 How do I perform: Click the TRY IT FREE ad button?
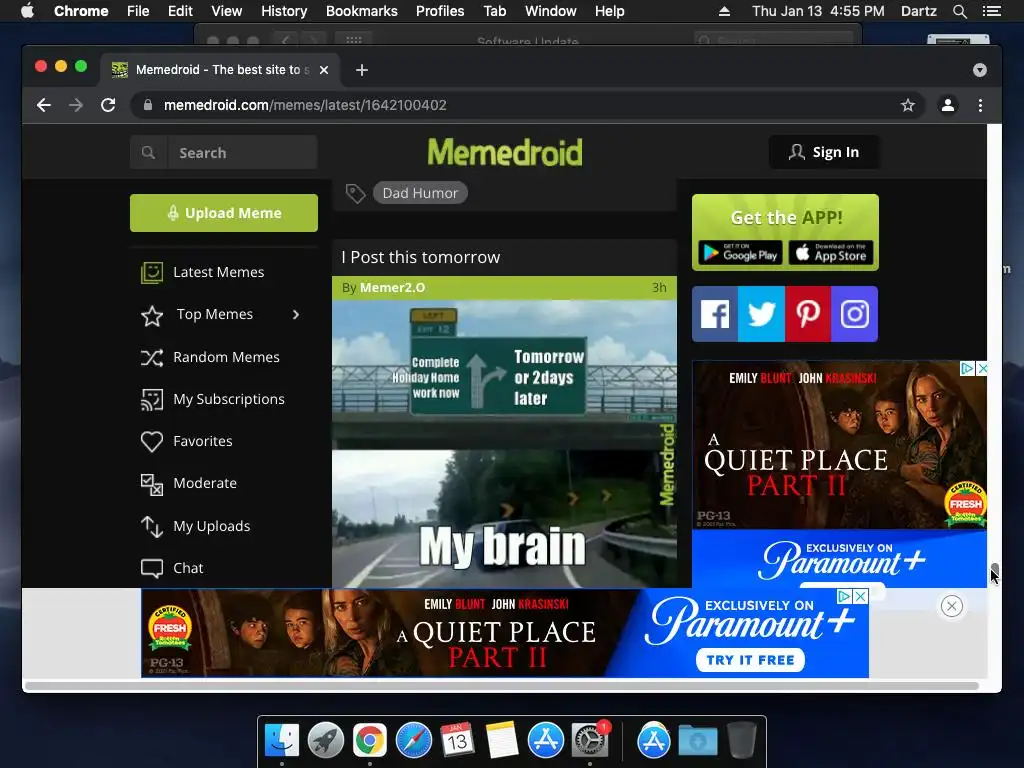click(750, 660)
